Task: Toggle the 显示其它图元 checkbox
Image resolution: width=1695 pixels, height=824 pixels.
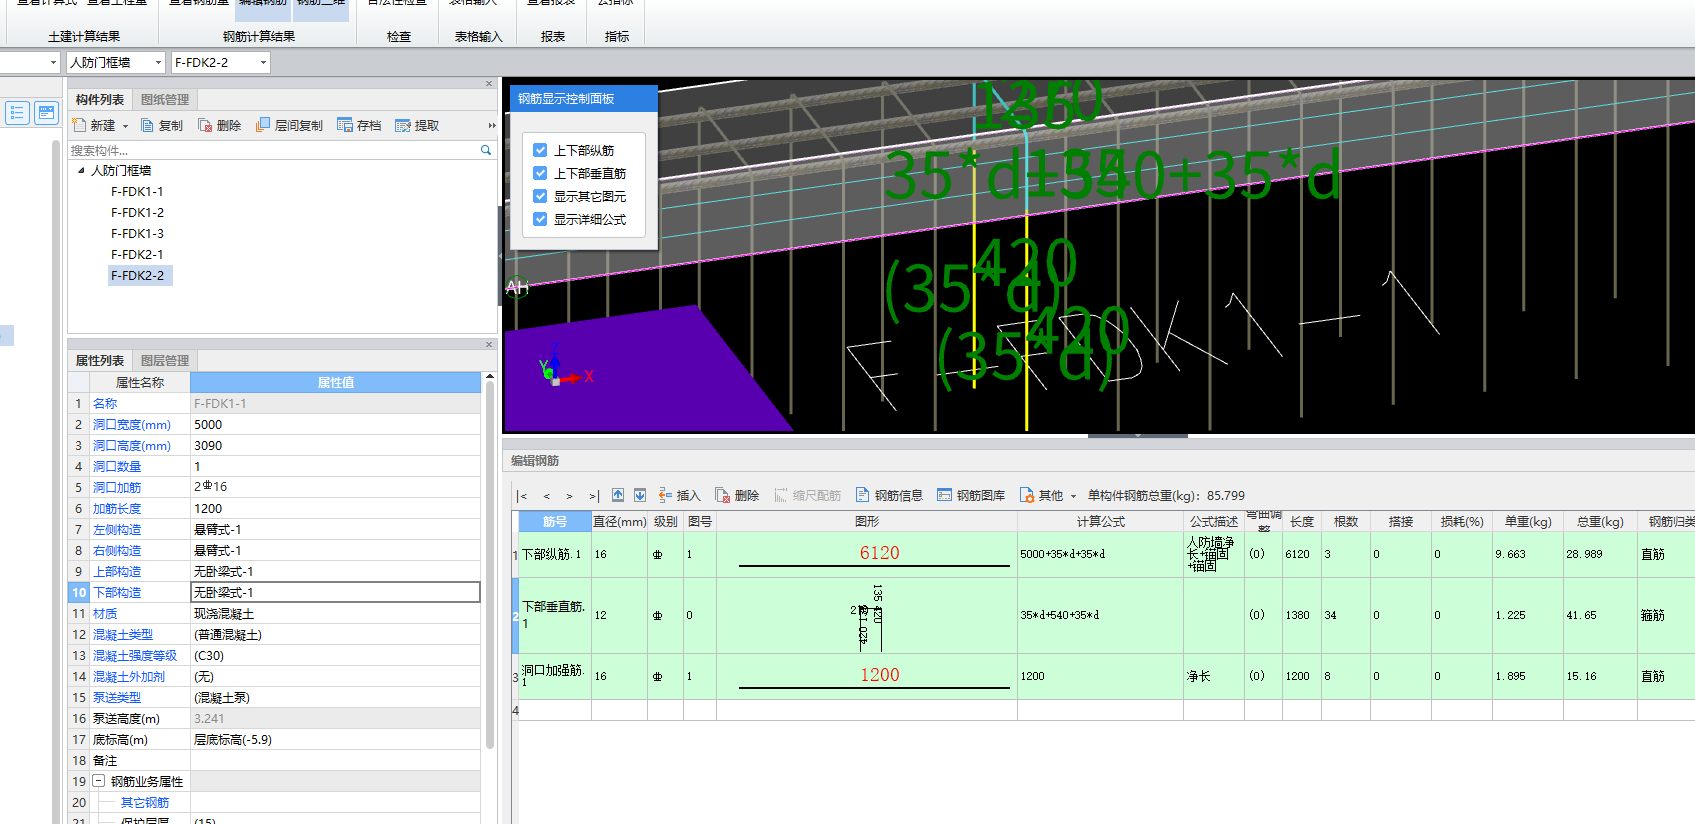Action: click(x=540, y=196)
